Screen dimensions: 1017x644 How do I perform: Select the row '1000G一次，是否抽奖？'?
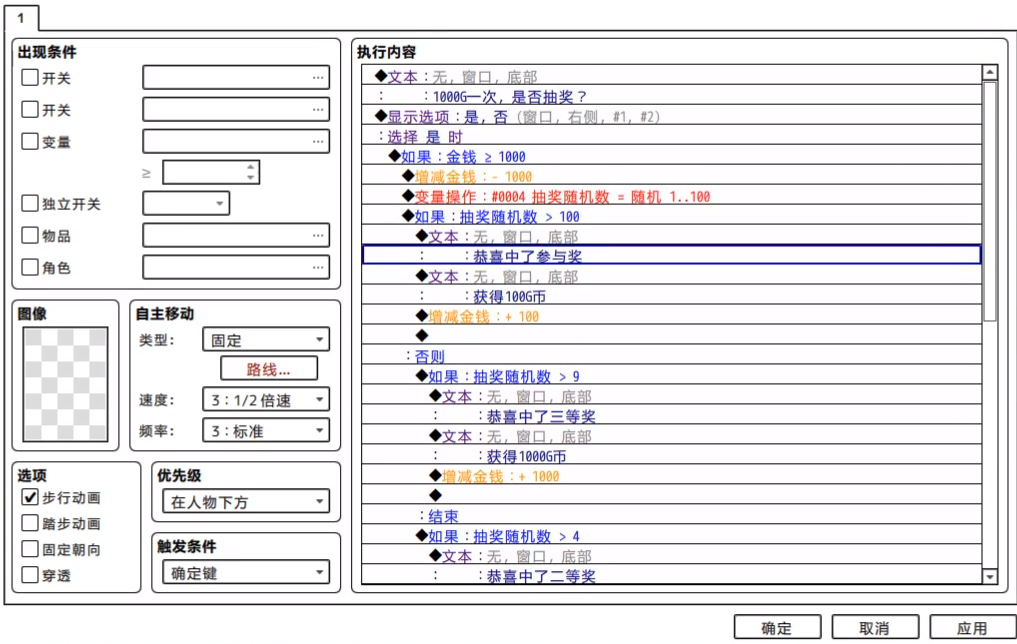671,97
